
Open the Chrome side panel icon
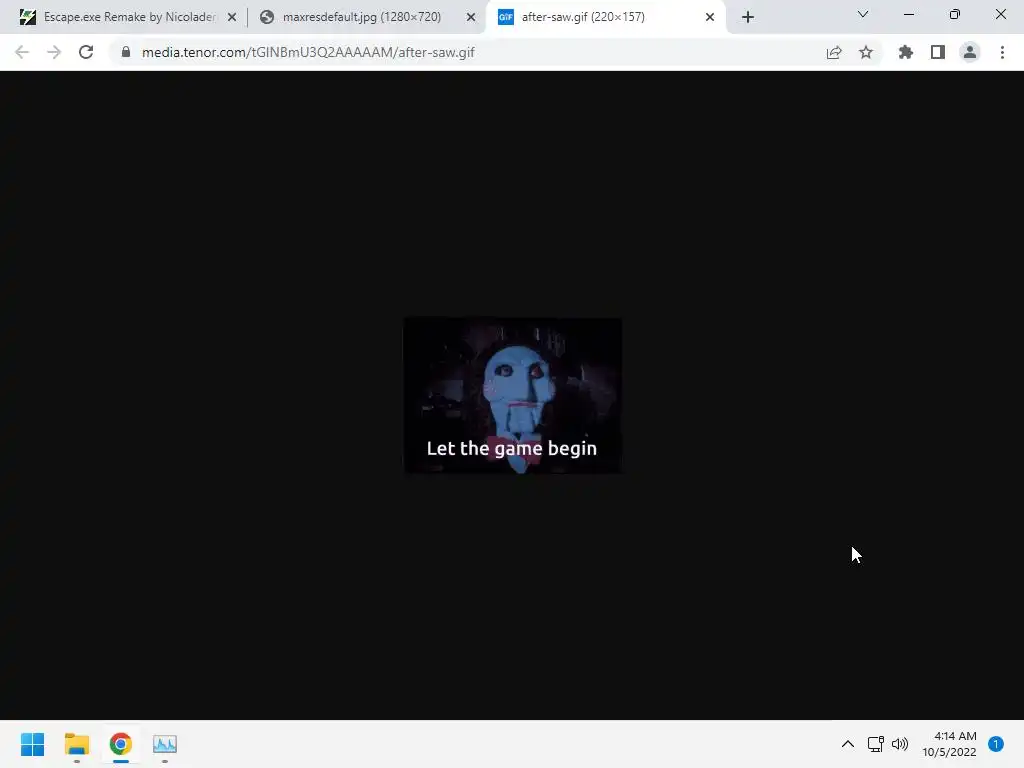(x=938, y=52)
